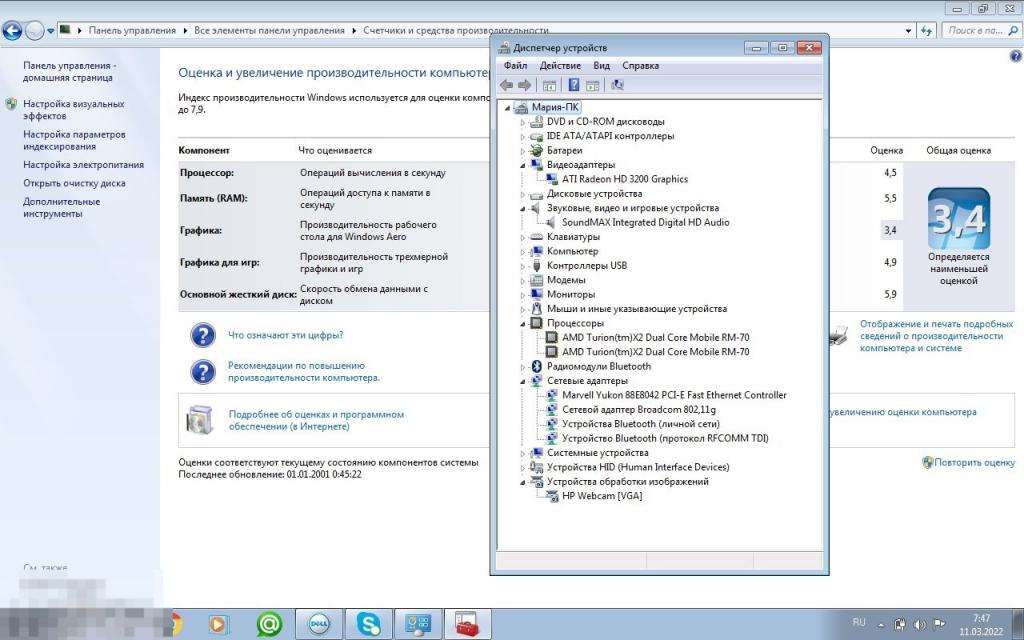The width and height of the screenshot is (1024, 640).
Task: Collapse the Процессоры node
Action: pyautogui.click(x=522, y=324)
